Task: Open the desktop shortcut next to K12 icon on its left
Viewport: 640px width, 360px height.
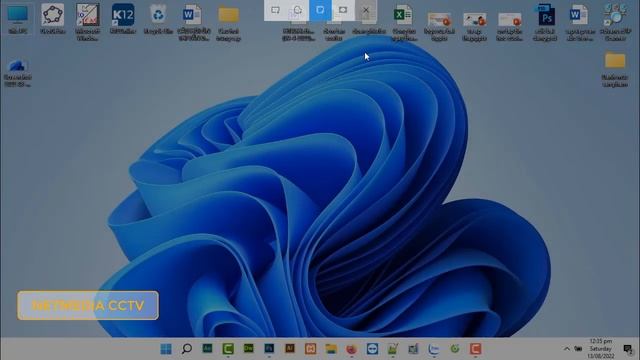Action: (x=88, y=22)
